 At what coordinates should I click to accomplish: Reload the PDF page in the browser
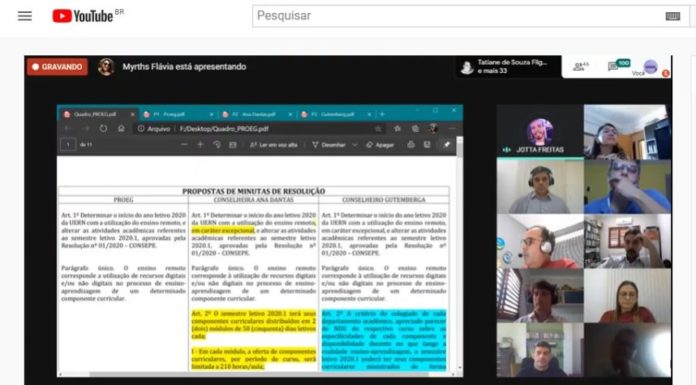tap(103, 128)
